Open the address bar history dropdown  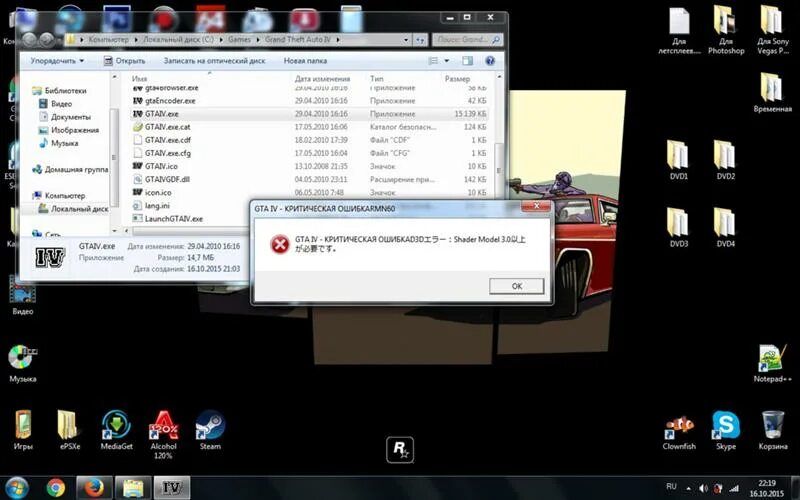(x=406, y=39)
